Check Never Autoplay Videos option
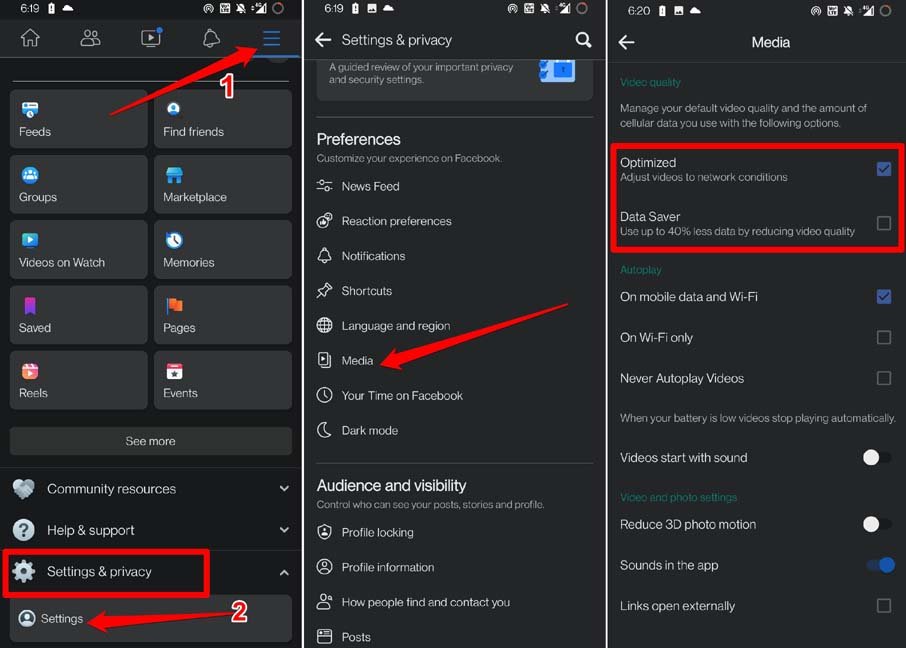This screenshot has width=906, height=648. 883,378
